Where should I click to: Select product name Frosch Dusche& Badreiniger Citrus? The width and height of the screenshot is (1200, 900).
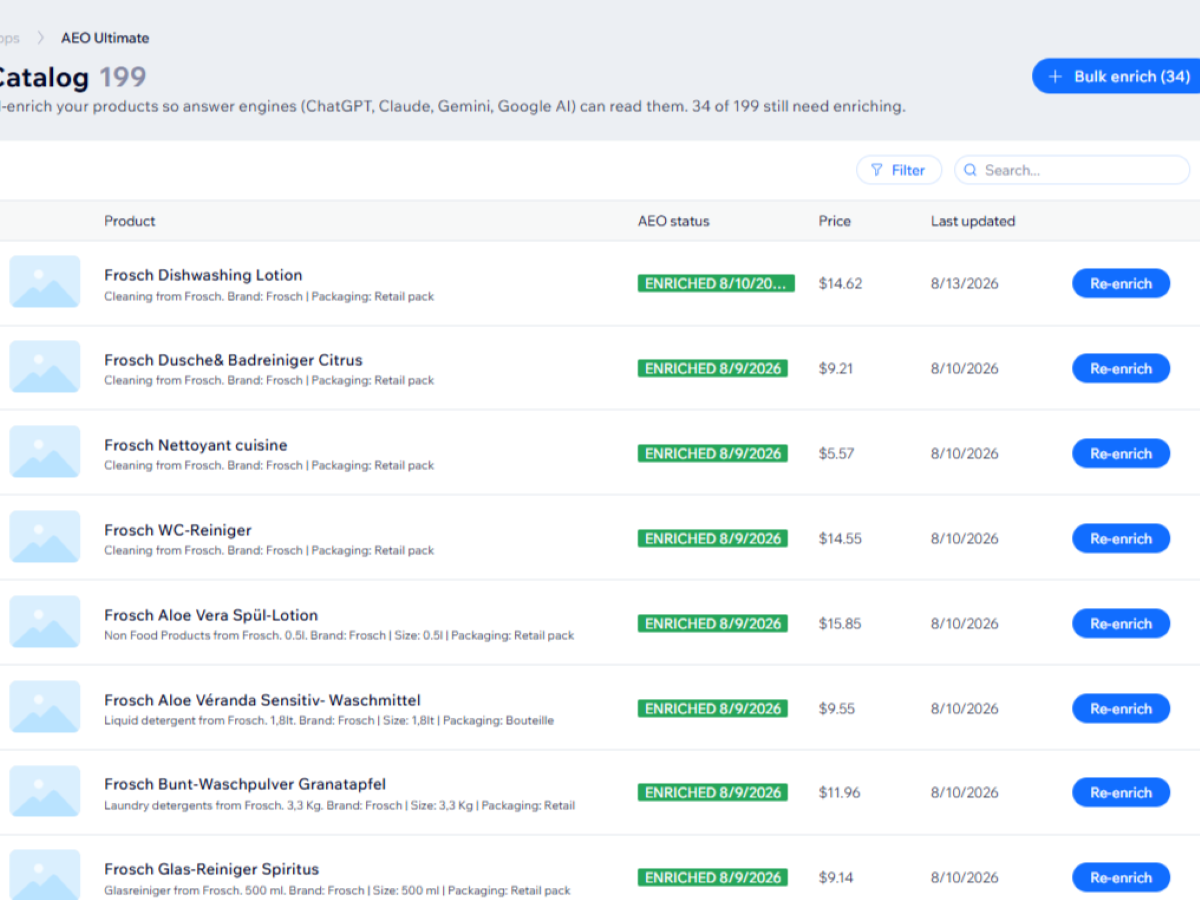[233, 360]
